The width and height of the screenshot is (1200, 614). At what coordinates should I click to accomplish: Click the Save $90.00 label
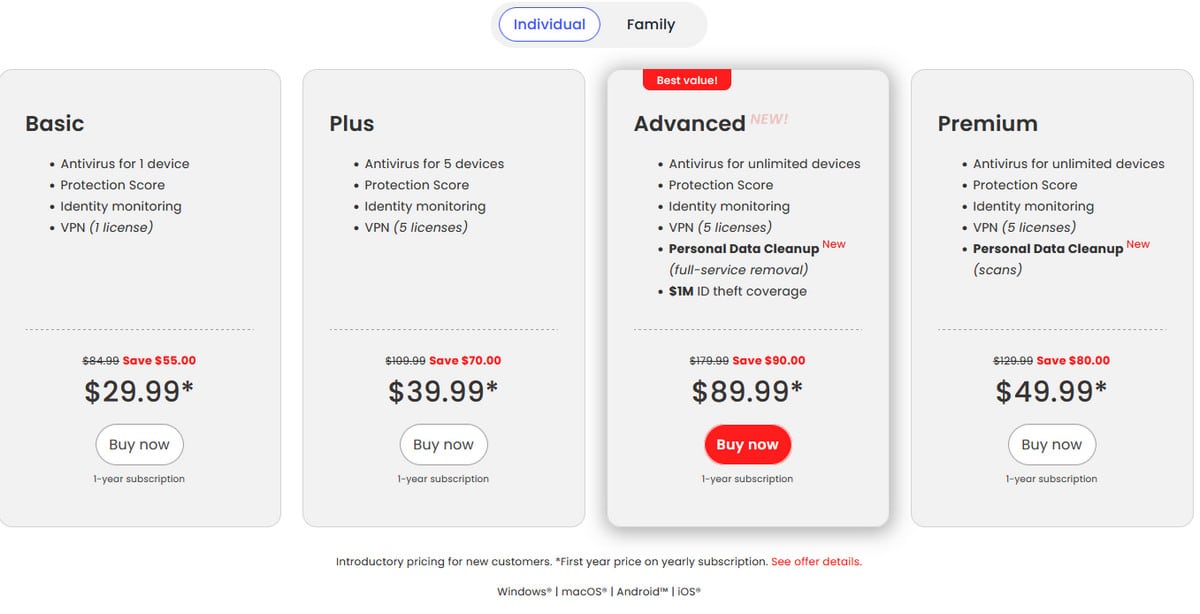[x=769, y=360]
